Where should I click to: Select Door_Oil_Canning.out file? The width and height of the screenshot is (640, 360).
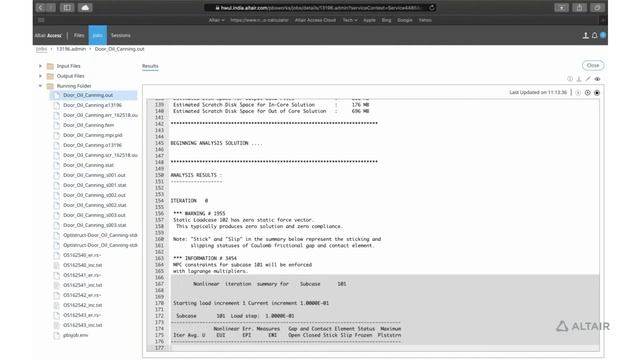coord(88,95)
